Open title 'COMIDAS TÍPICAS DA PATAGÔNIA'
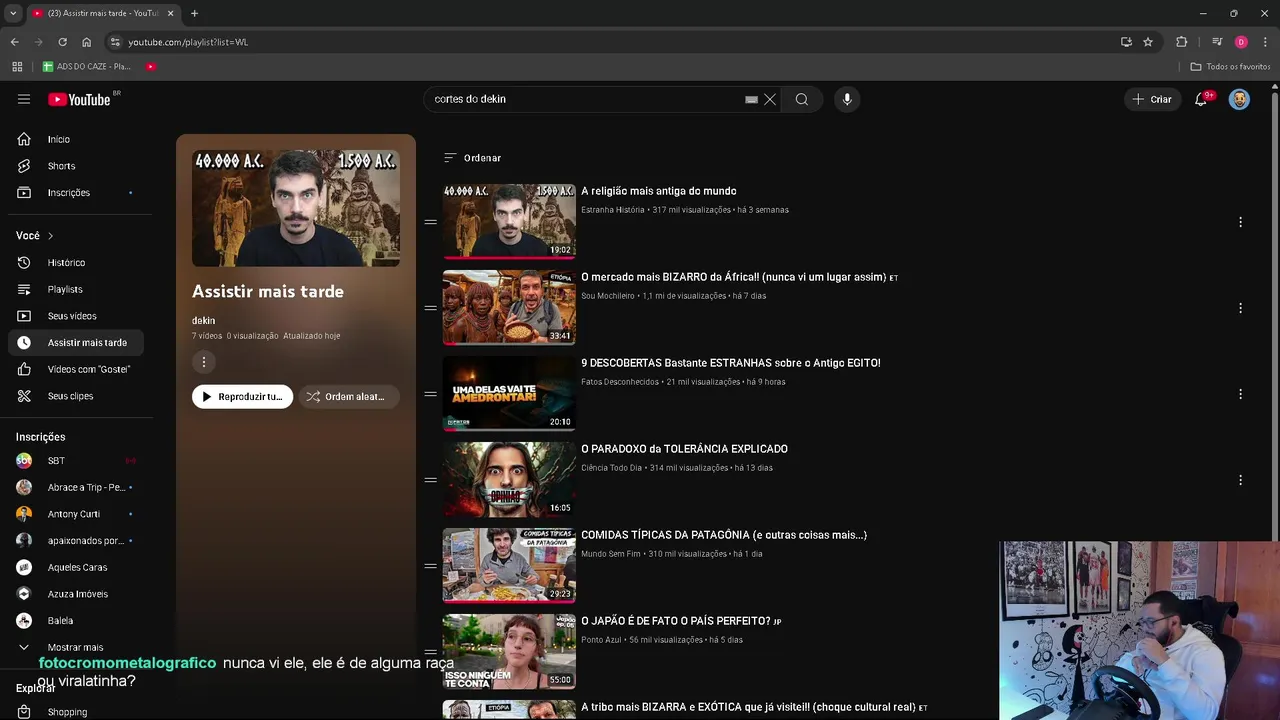This screenshot has width=1280, height=720. pyautogui.click(x=724, y=535)
